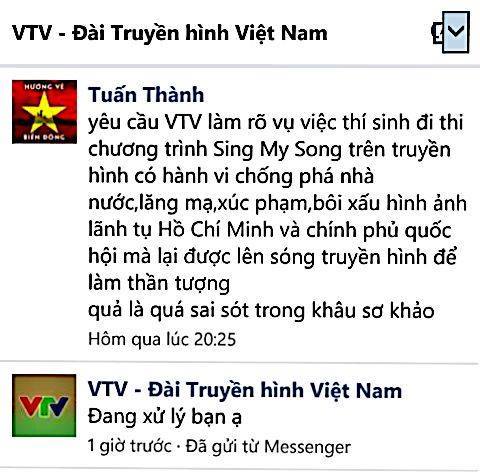Screen dimensions: 480x472
Task: Open the chevron dropdown beside the page title
Action: (456, 32)
